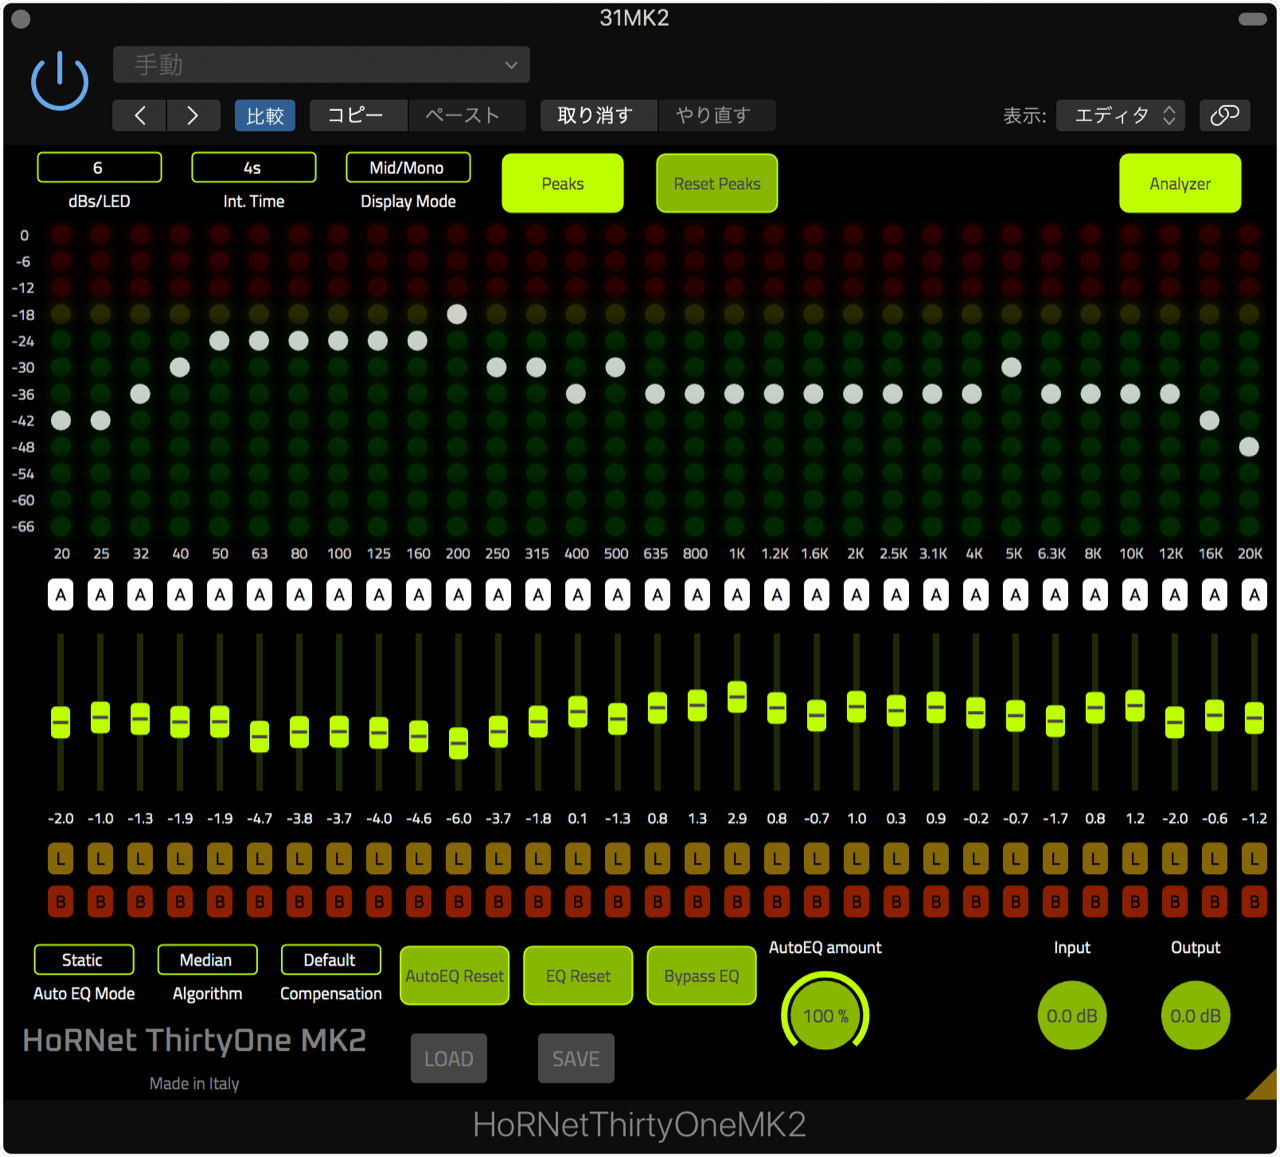Image resolution: width=1280 pixels, height=1157 pixels.
Task: Click the Output gain knob showing 0.0 dB
Action: [x=1195, y=1014]
